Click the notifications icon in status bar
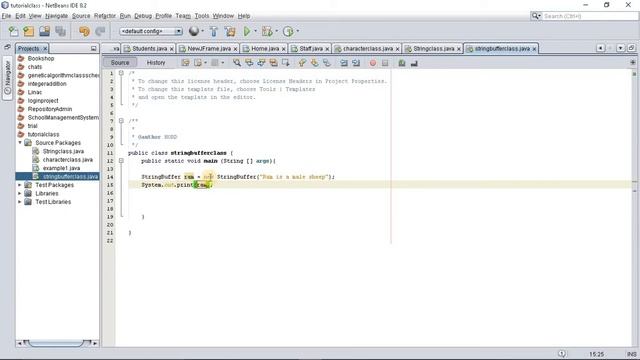This screenshot has width=640, height=360. pyautogui.click(x=562, y=353)
